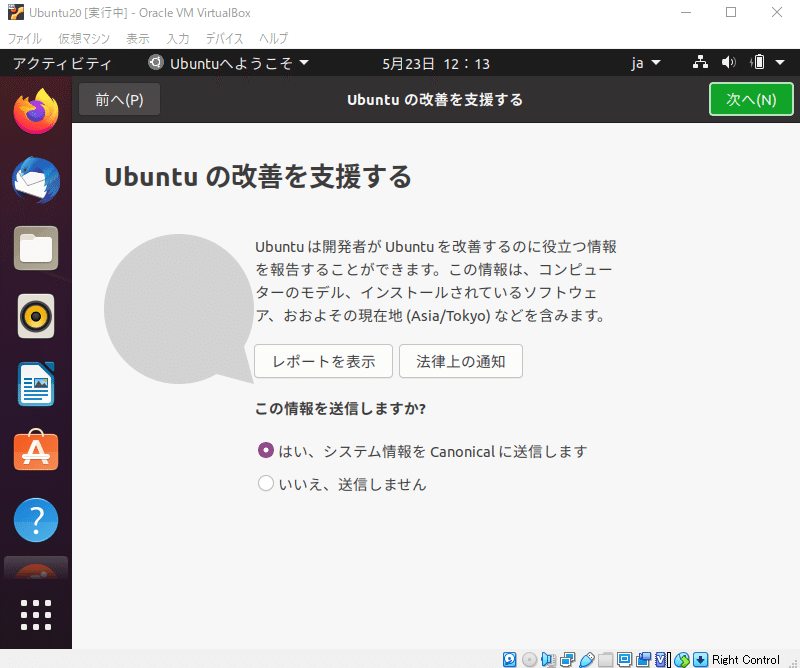The height and width of the screenshot is (668, 800).
Task: Open the 'Ubuntuへようこそ' app menu dropdown
Action: 229,63
